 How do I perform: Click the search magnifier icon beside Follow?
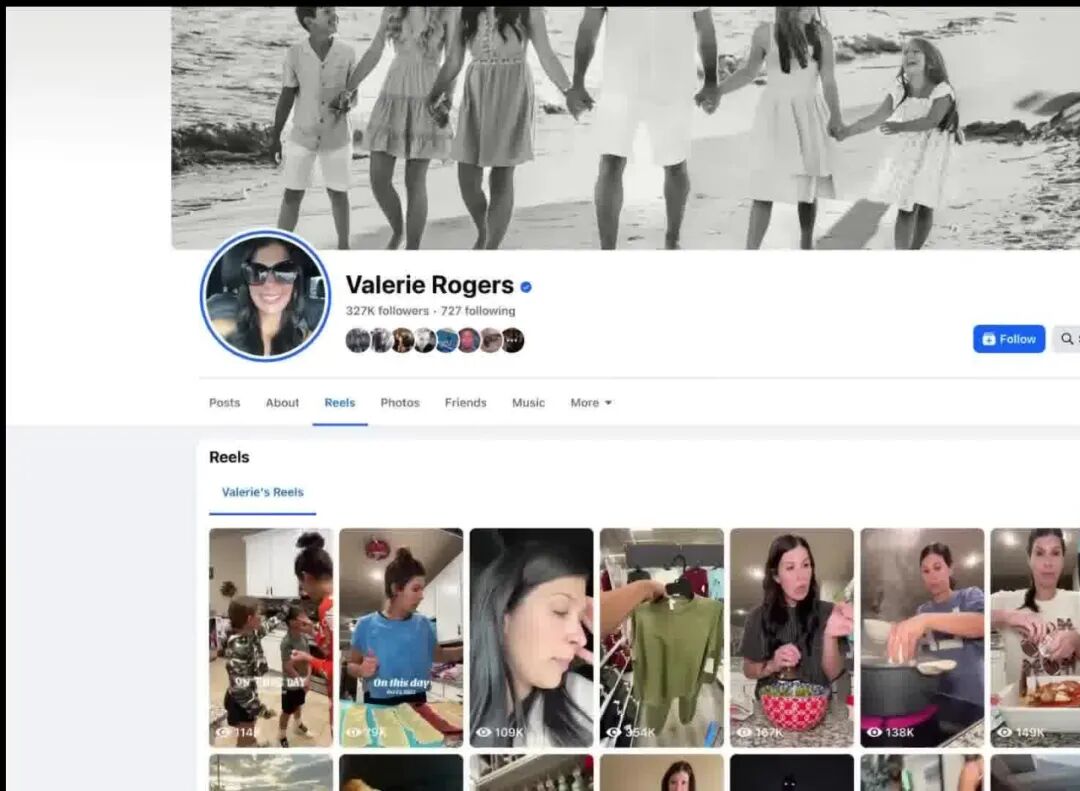pos(1067,339)
